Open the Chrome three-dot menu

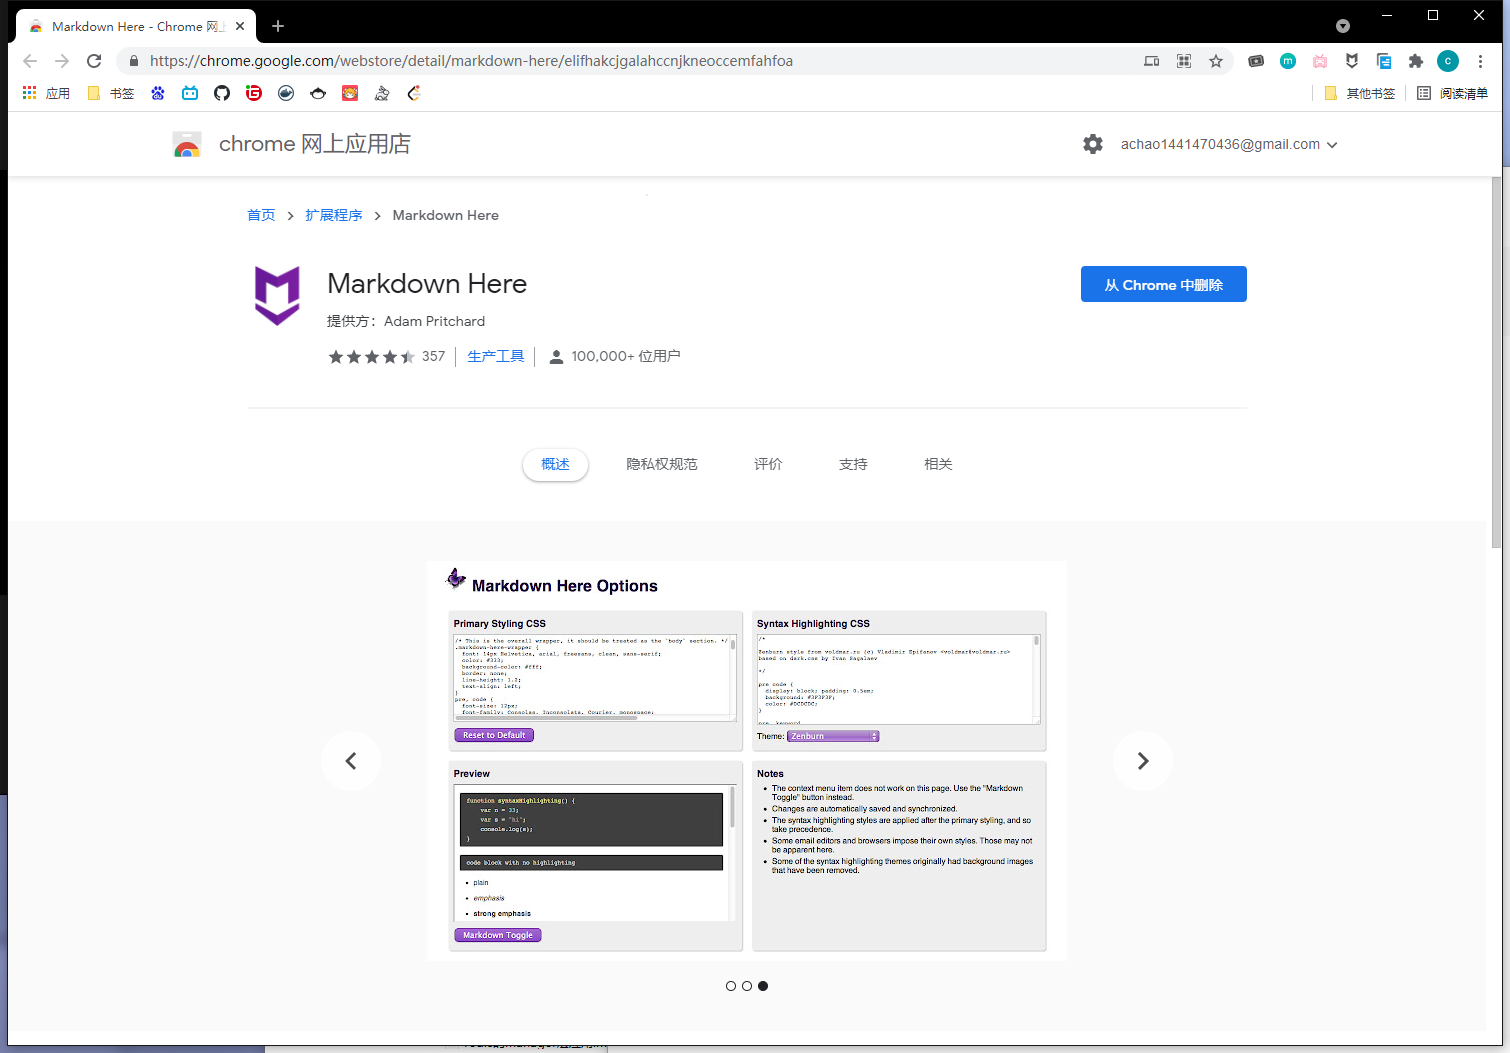point(1480,61)
